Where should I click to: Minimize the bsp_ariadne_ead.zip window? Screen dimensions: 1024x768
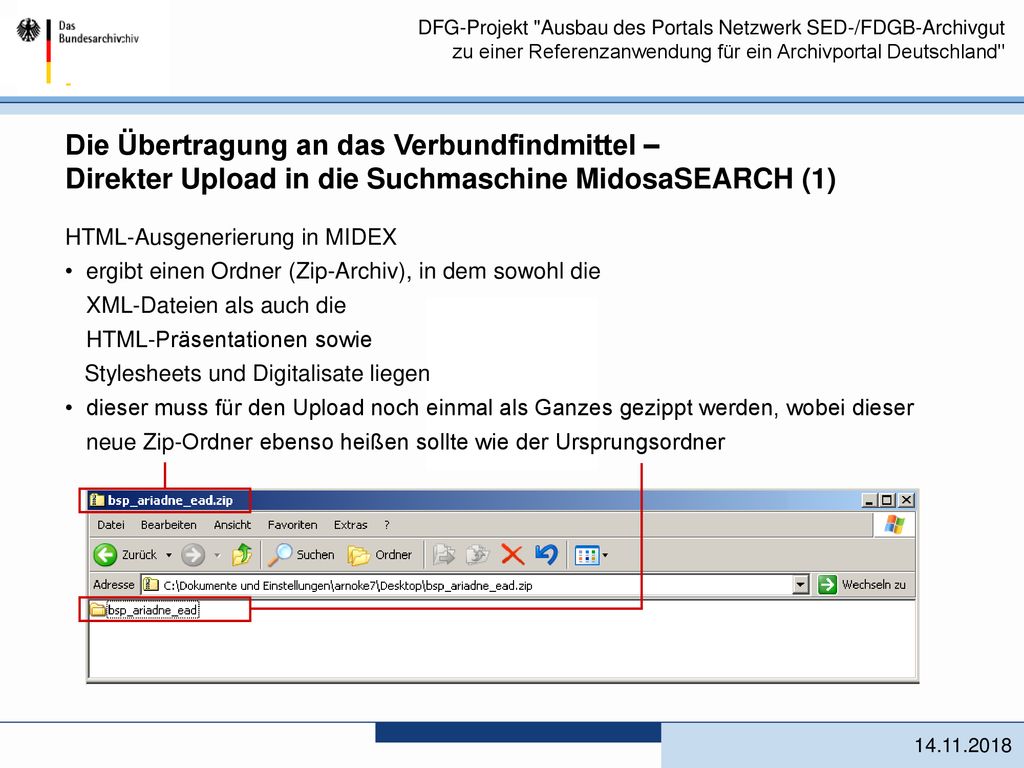click(869, 500)
